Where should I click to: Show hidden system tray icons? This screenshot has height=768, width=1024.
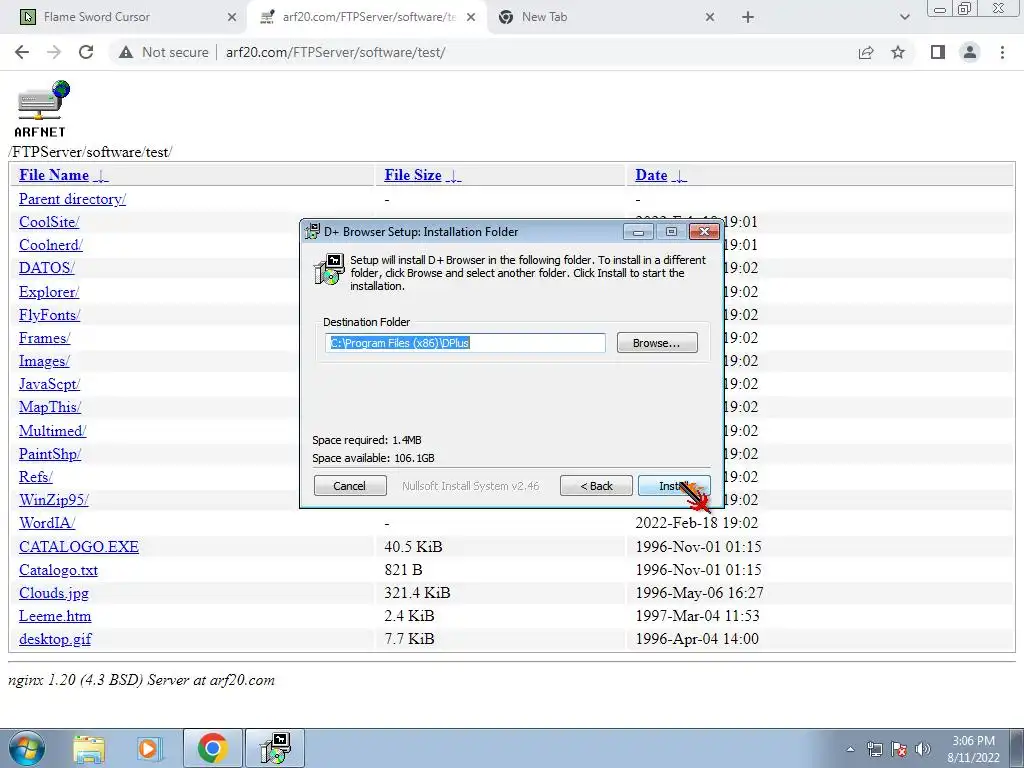(x=850, y=749)
